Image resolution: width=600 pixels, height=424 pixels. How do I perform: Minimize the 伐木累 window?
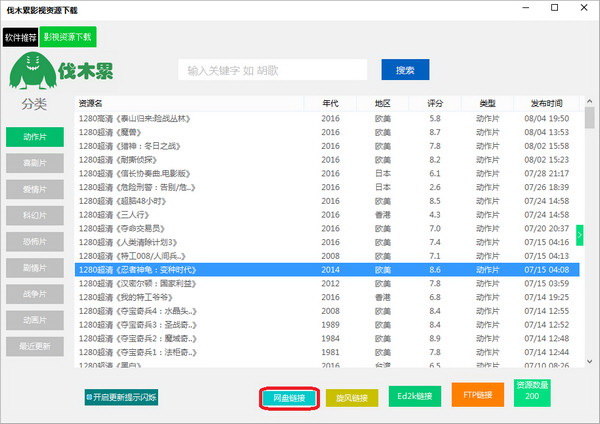point(526,8)
